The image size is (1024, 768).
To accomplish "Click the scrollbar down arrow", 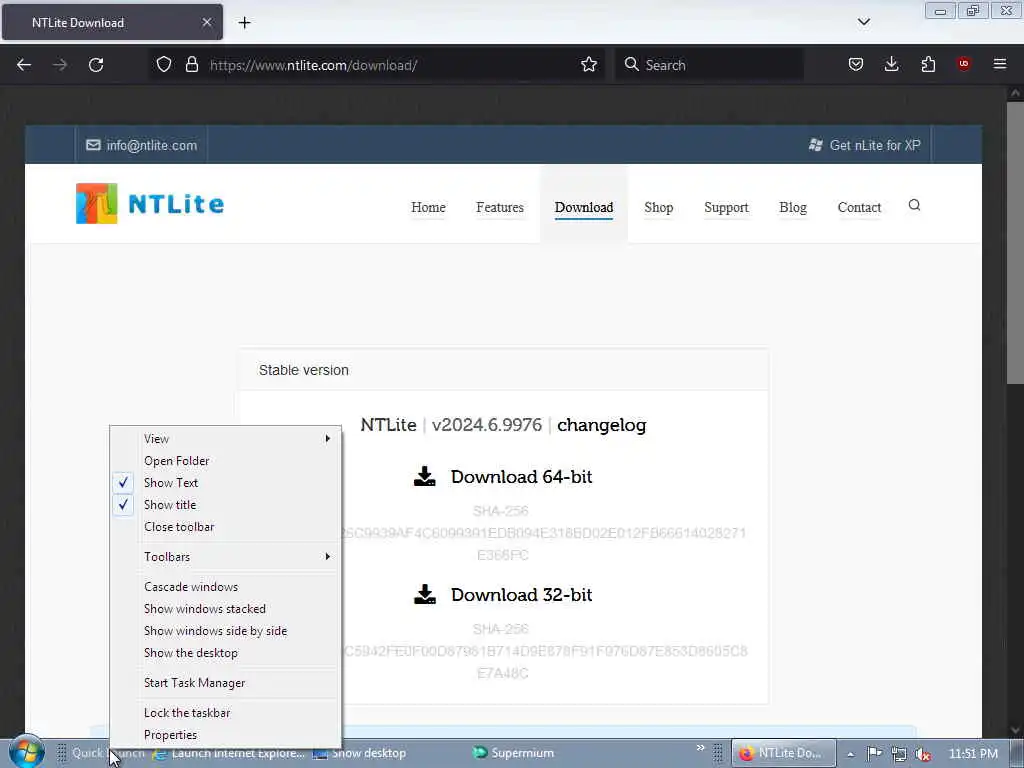I will point(1015,729).
